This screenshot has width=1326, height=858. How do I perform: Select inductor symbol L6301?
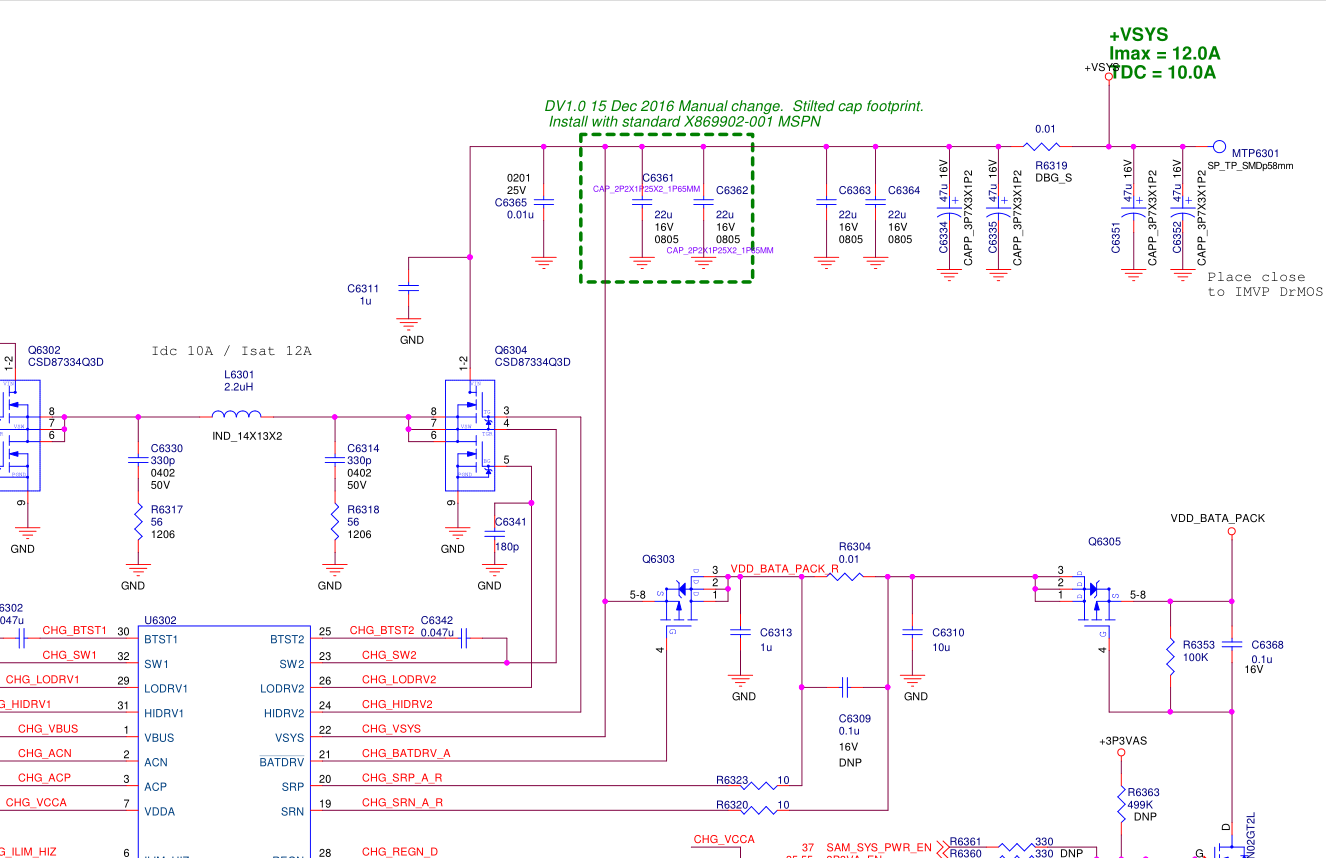pos(237,415)
